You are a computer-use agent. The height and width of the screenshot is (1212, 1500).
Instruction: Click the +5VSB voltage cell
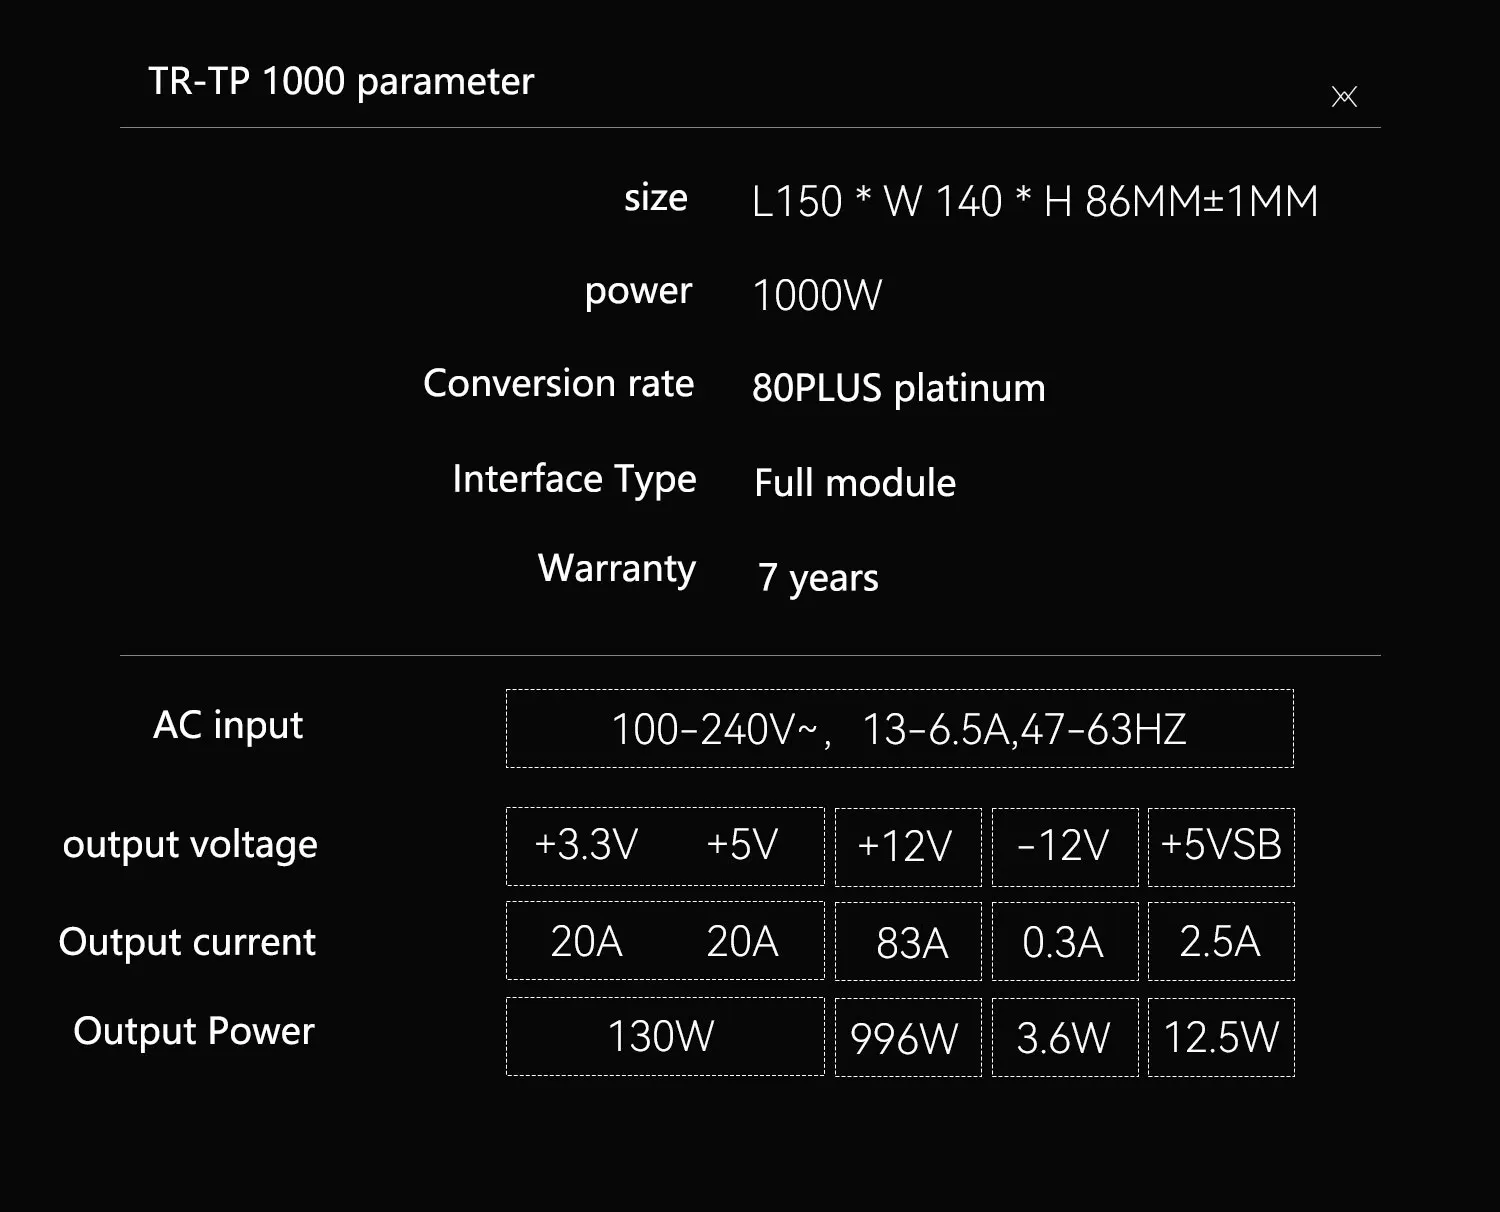coord(1221,847)
